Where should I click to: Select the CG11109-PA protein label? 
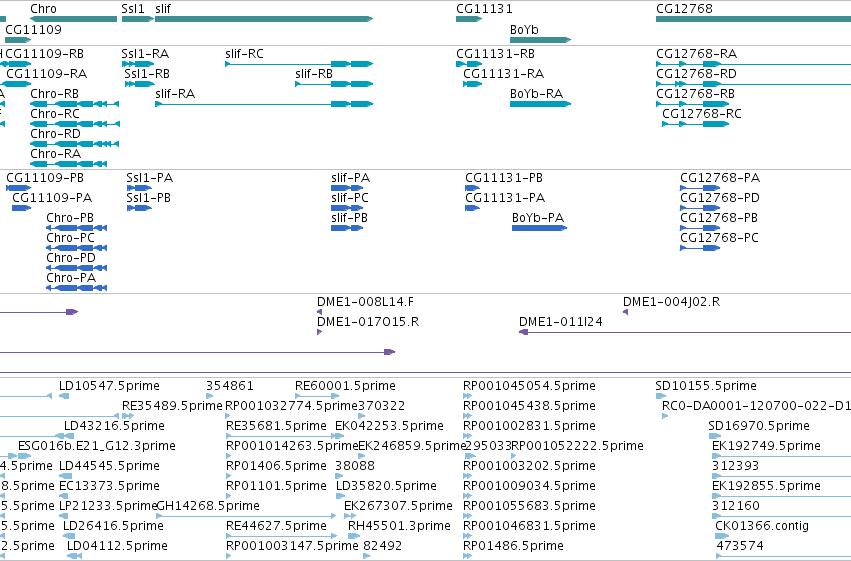(x=52, y=198)
